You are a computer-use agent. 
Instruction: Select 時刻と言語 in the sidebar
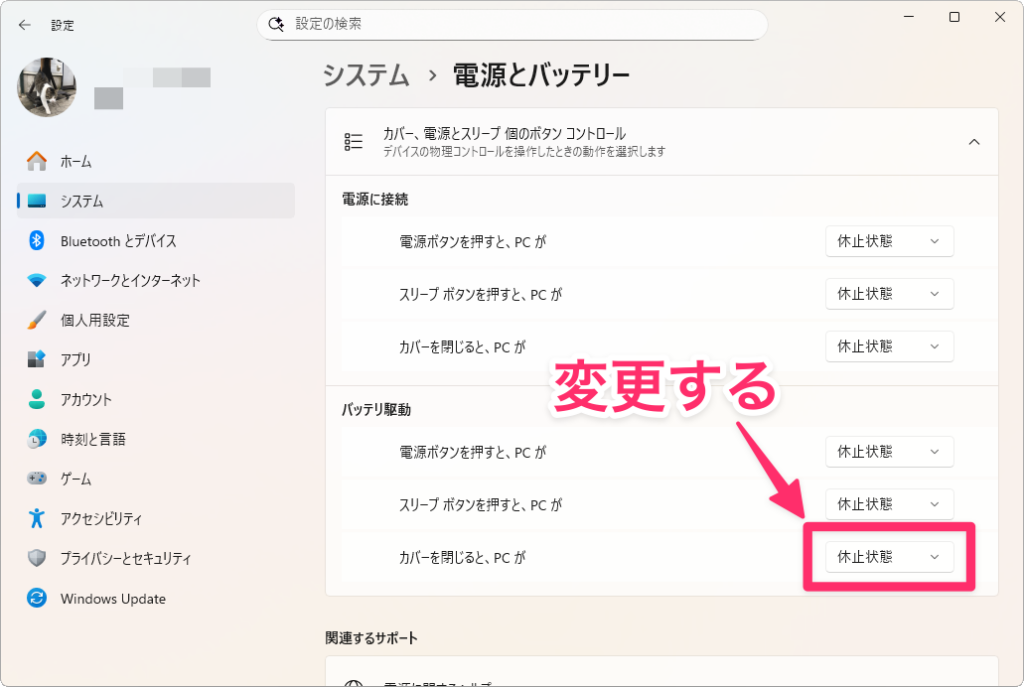pos(92,439)
